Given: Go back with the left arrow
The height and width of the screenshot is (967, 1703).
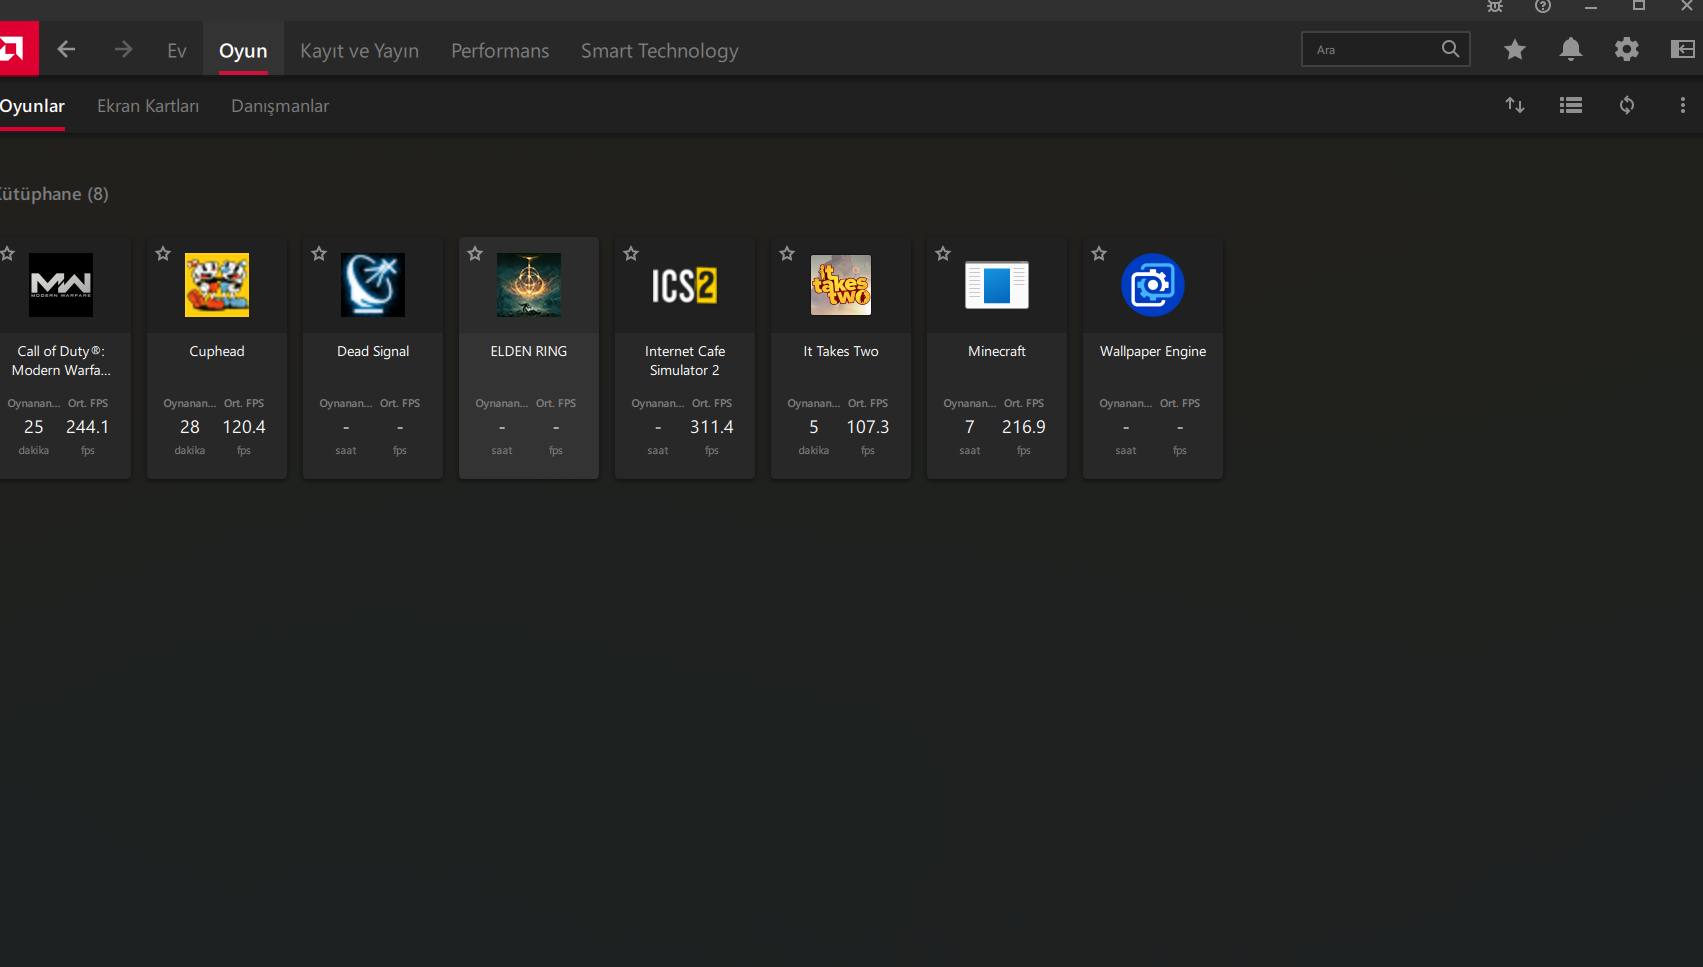Looking at the screenshot, I should click(66, 49).
